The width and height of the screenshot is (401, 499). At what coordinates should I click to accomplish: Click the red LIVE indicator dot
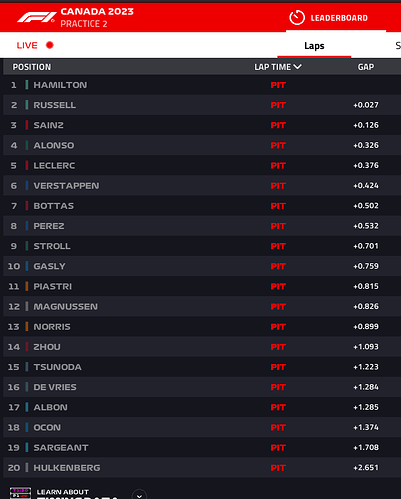pos(50,45)
